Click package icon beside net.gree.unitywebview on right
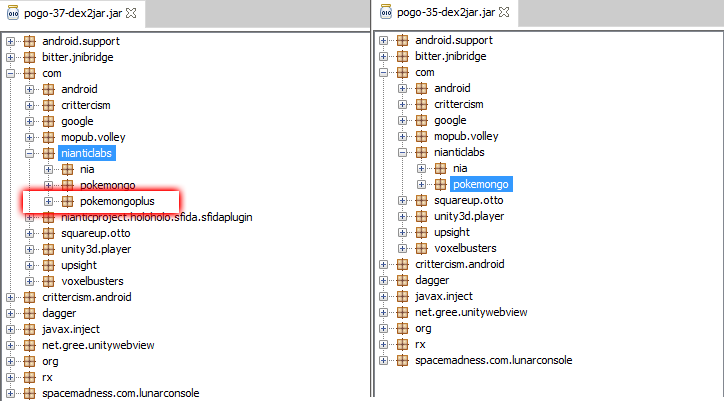724x401 pixels. (x=403, y=312)
